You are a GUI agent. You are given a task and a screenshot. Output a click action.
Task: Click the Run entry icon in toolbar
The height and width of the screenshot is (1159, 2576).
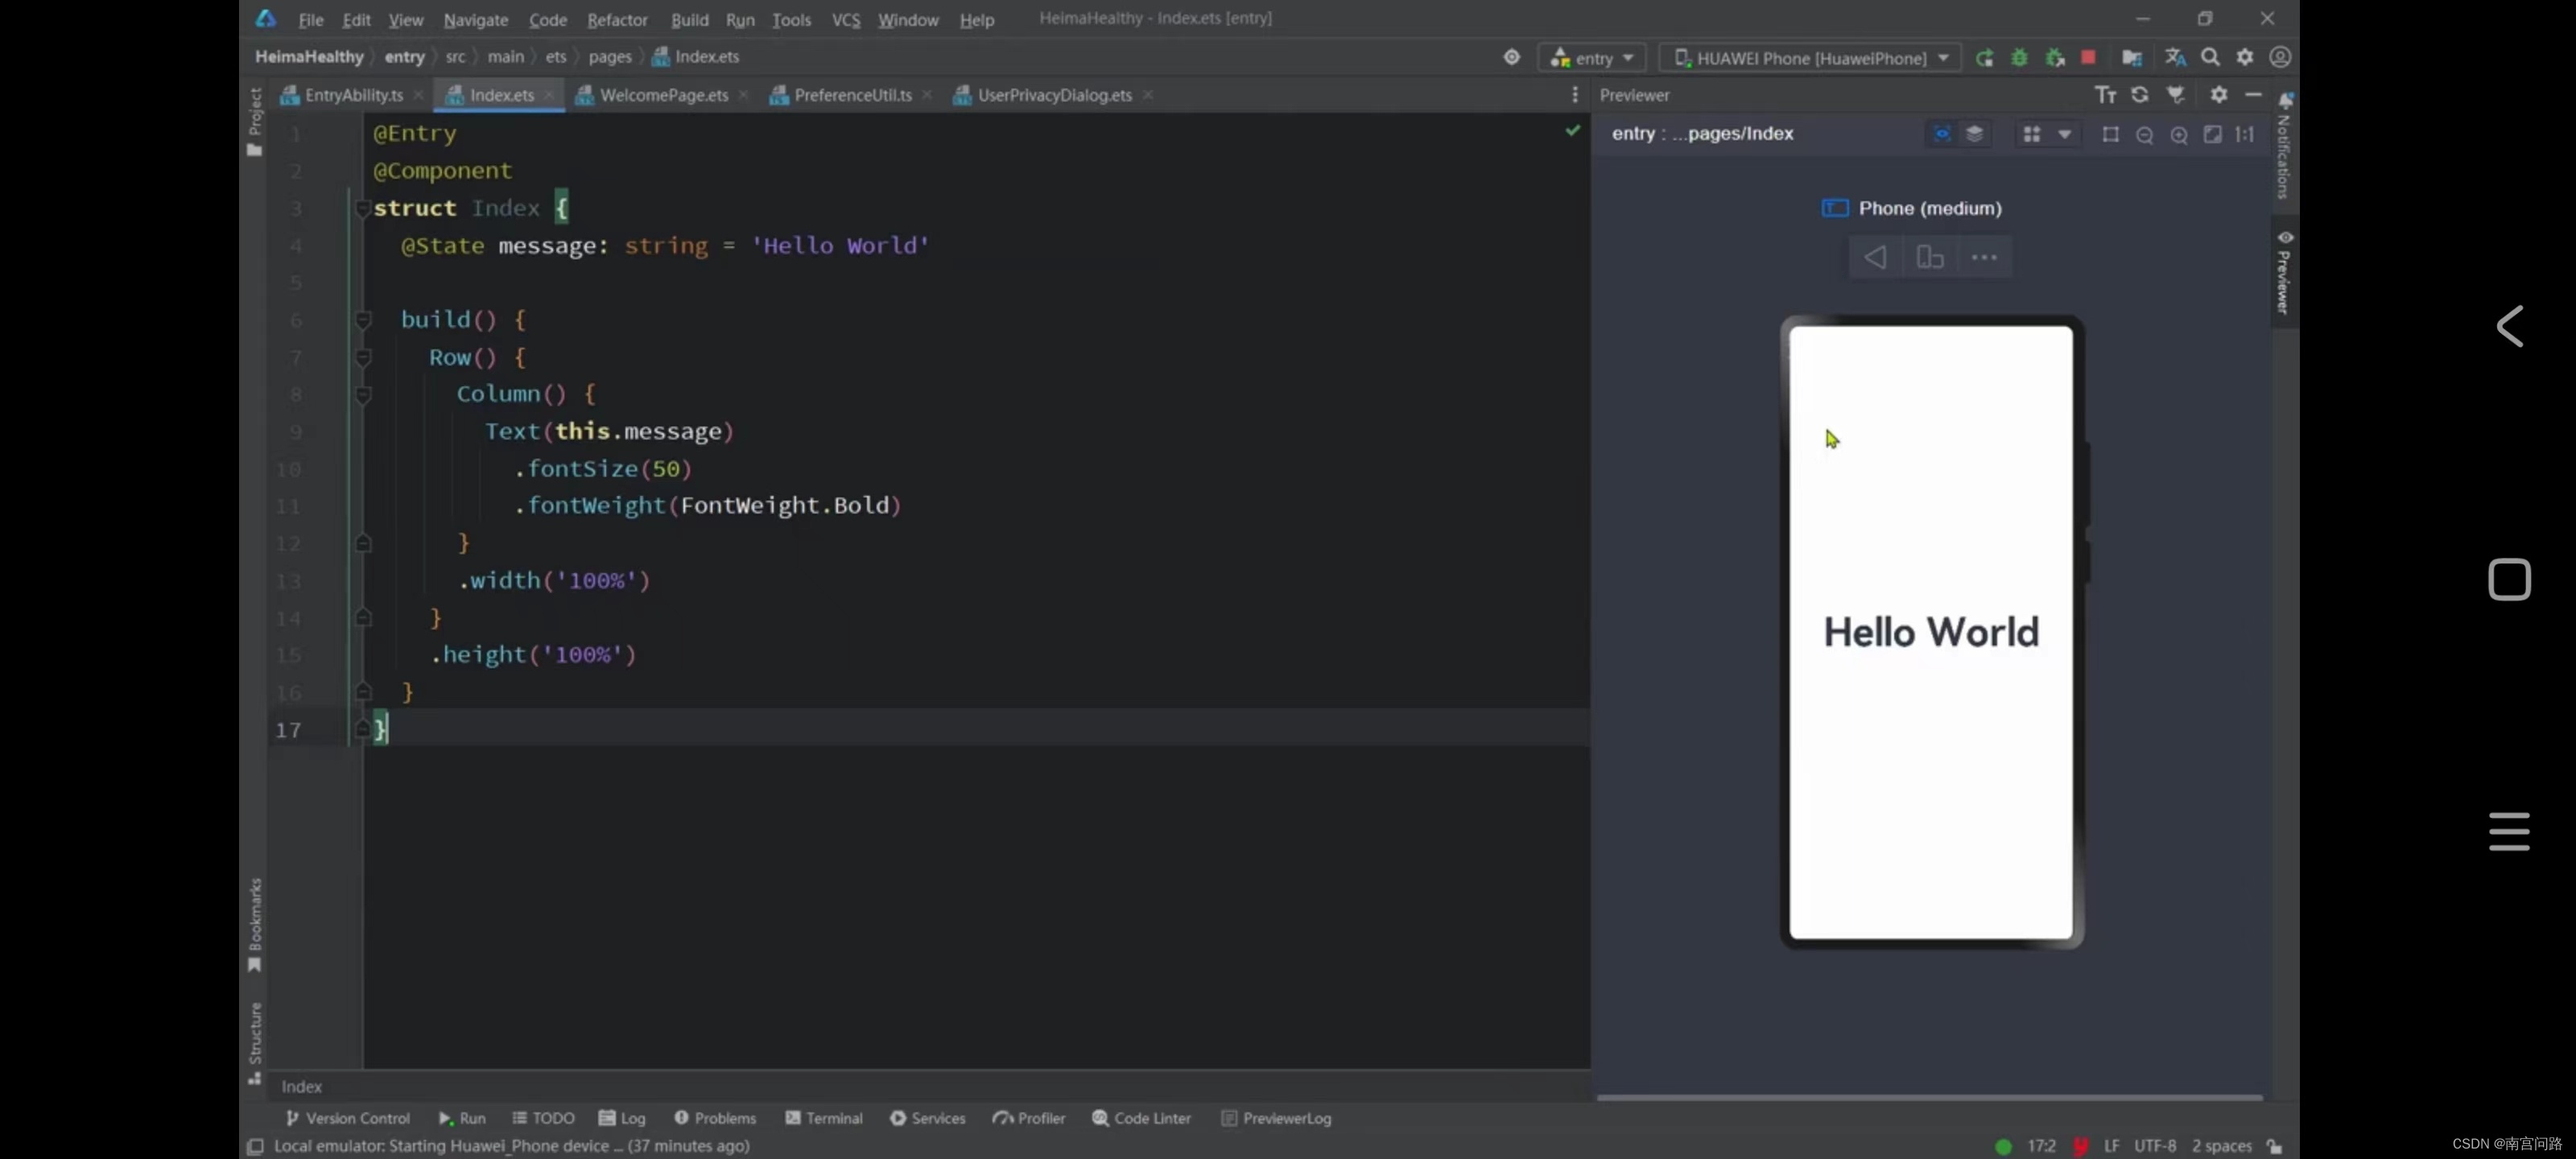pyautogui.click(x=1984, y=58)
